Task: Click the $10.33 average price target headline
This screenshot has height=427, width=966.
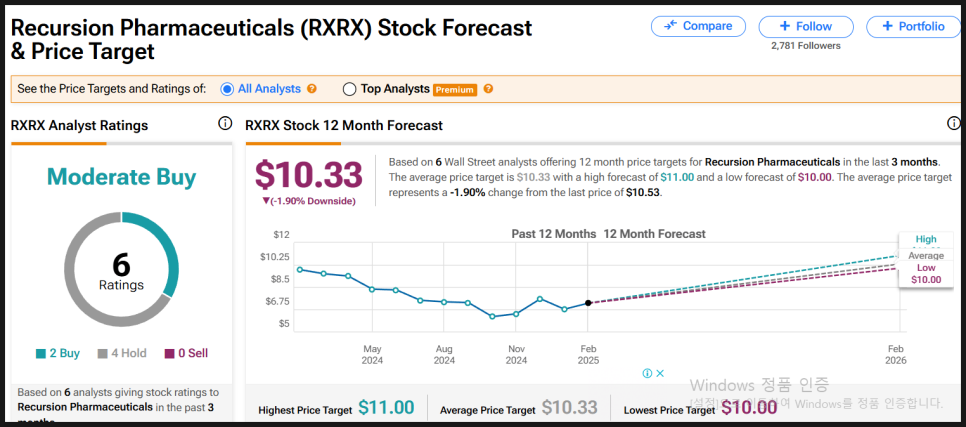Action: pyautogui.click(x=309, y=176)
